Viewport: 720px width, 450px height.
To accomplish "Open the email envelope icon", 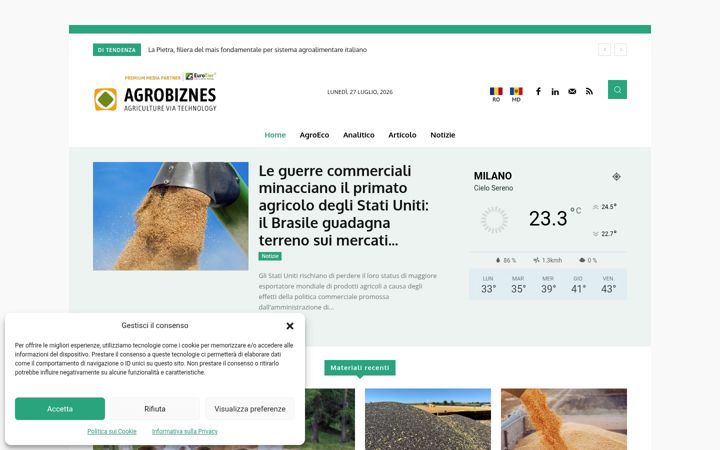I will point(572,91).
